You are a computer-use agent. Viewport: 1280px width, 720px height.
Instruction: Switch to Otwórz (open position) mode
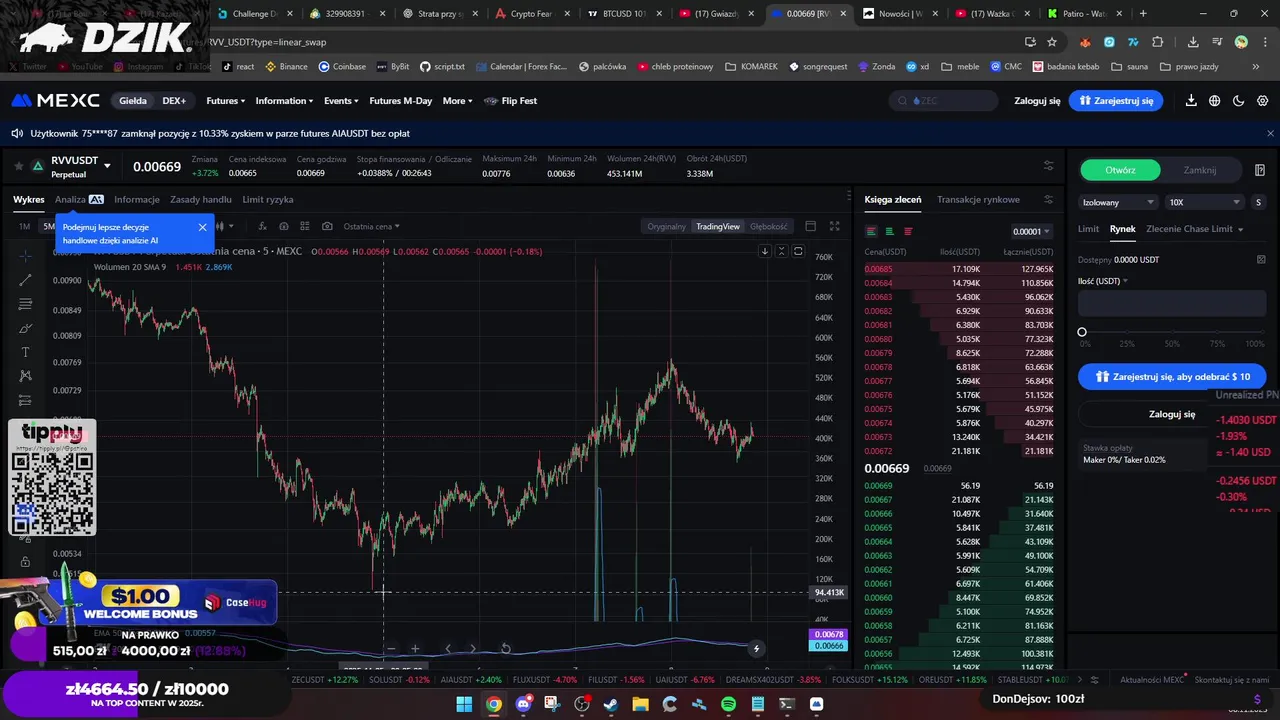click(1120, 170)
